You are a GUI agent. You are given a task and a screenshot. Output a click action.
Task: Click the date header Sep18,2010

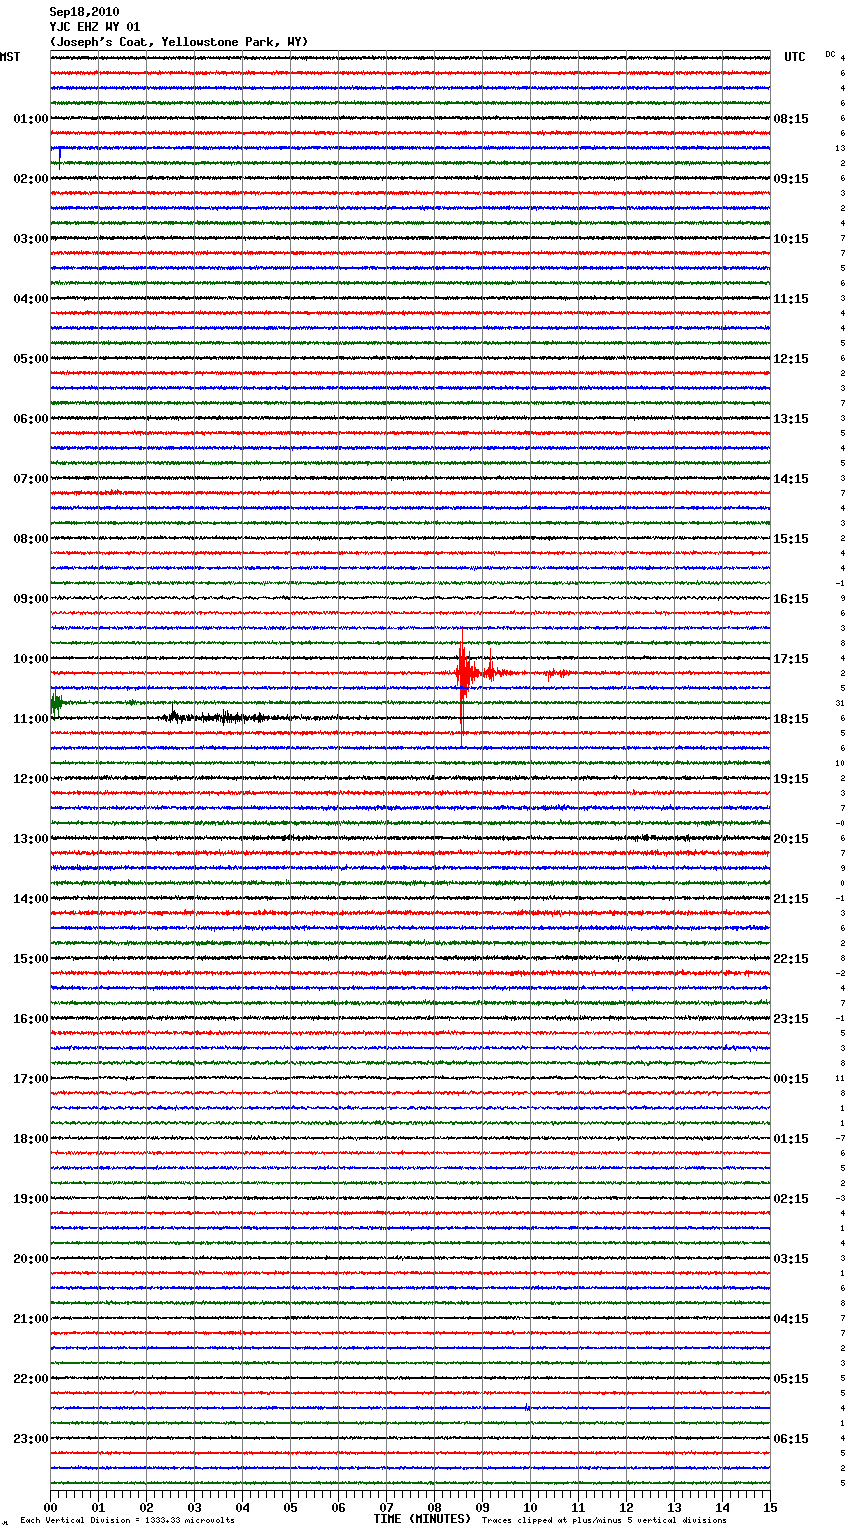[84, 12]
